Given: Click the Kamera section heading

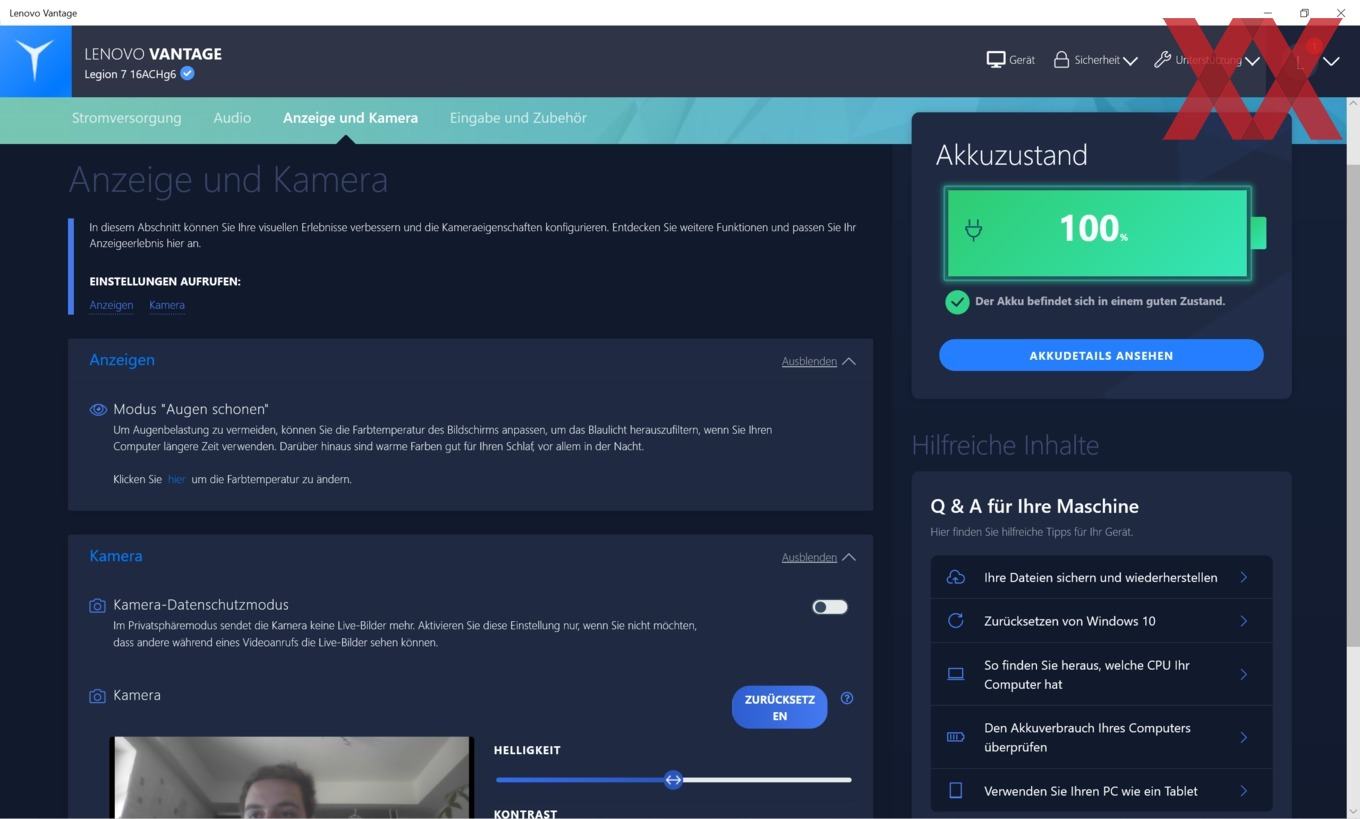Looking at the screenshot, I should coord(116,556).
